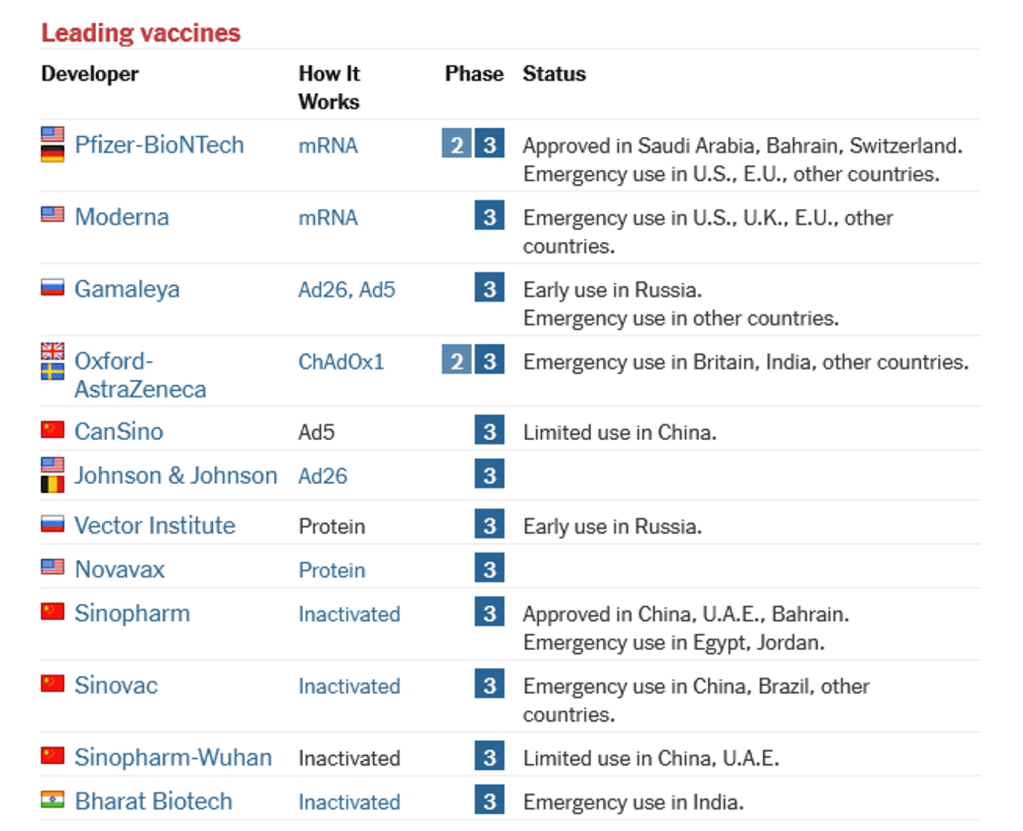Click the Phase 2 badge for Oxford-AstraZeneca
The height and width of the screenshot is (831, 1023).
point(456,361)
